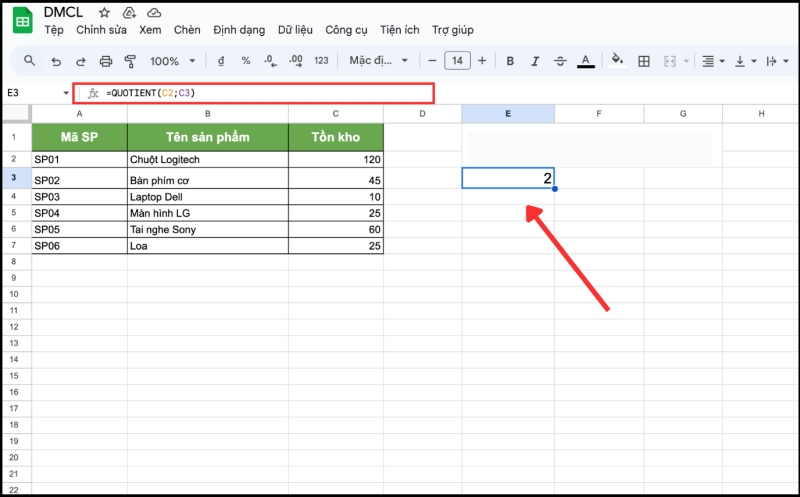800x497 pixels.
Task: Toggle strikethrough formatting
Action: point(560,61)
